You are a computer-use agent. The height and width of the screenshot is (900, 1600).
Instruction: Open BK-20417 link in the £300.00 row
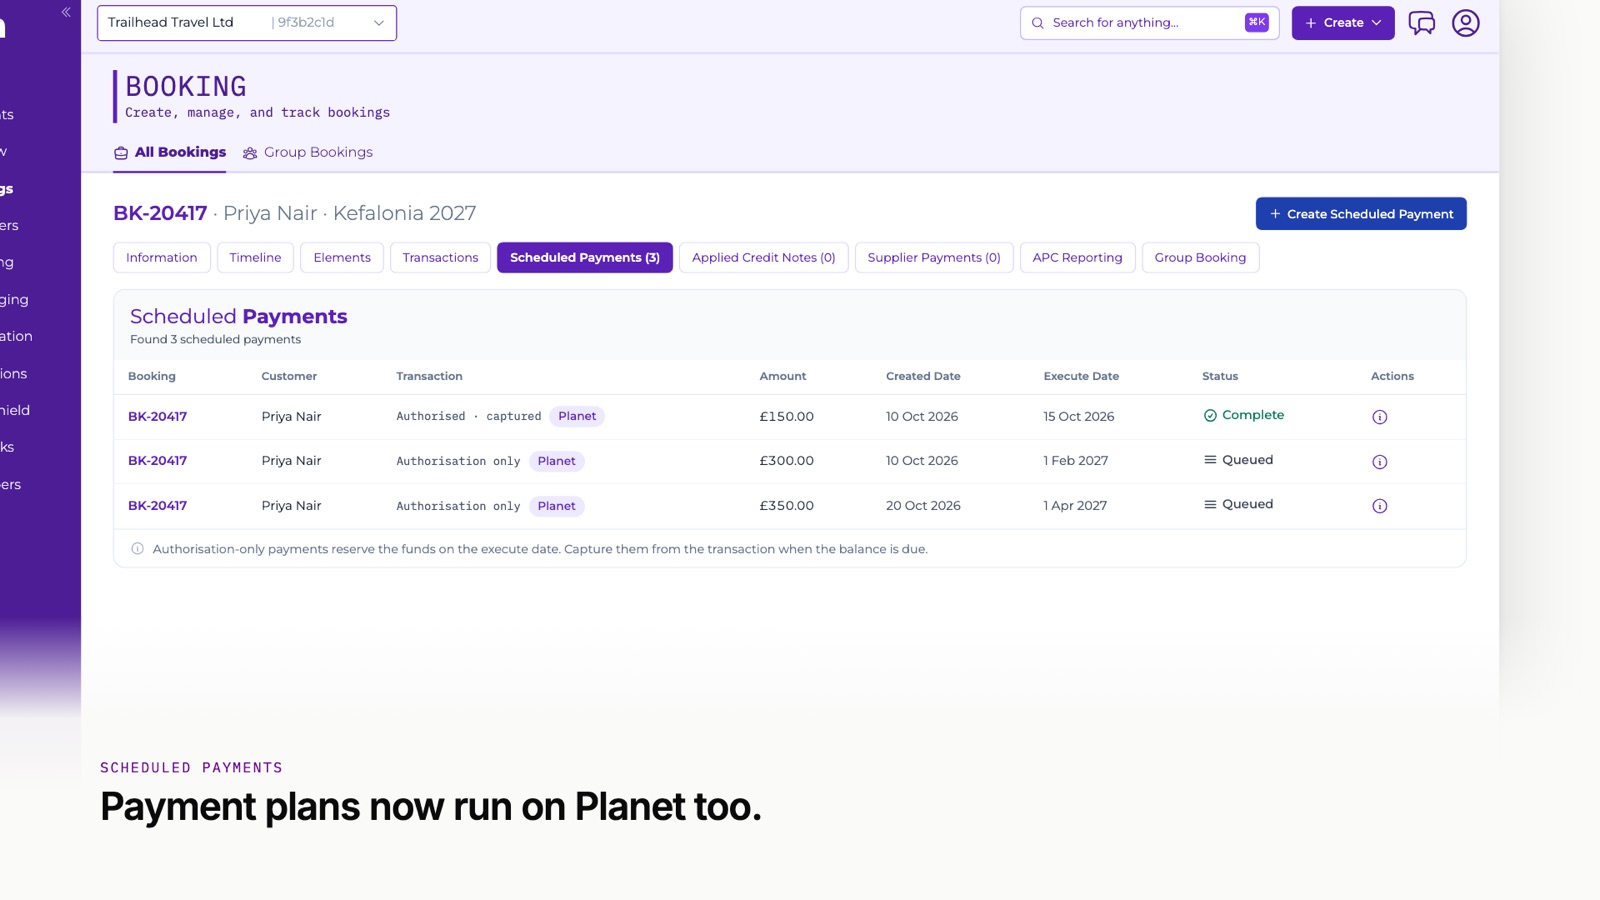(157, 461)
